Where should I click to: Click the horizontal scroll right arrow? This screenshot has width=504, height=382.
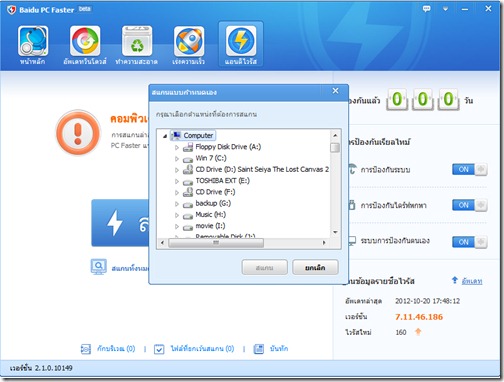point(324,243)
